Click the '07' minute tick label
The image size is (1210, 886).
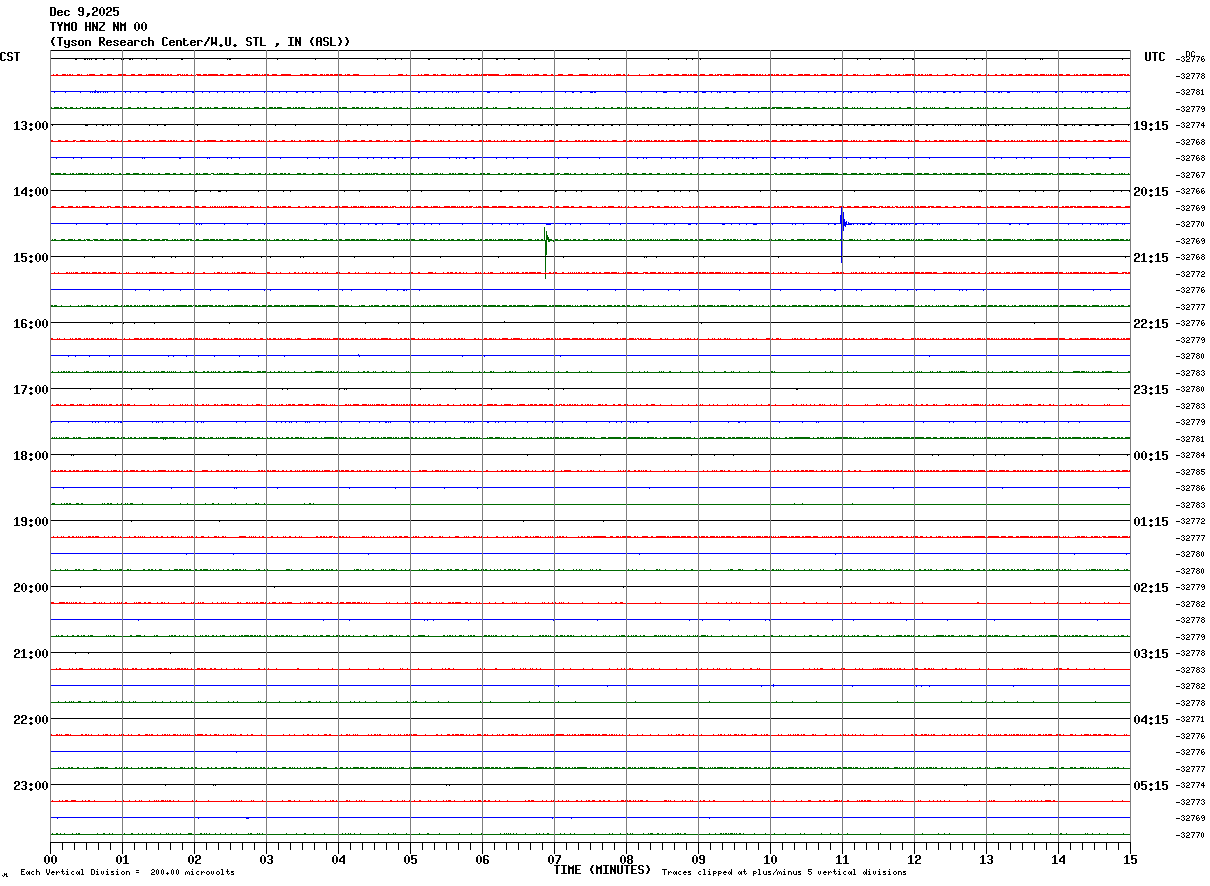[x=554, y=859]
